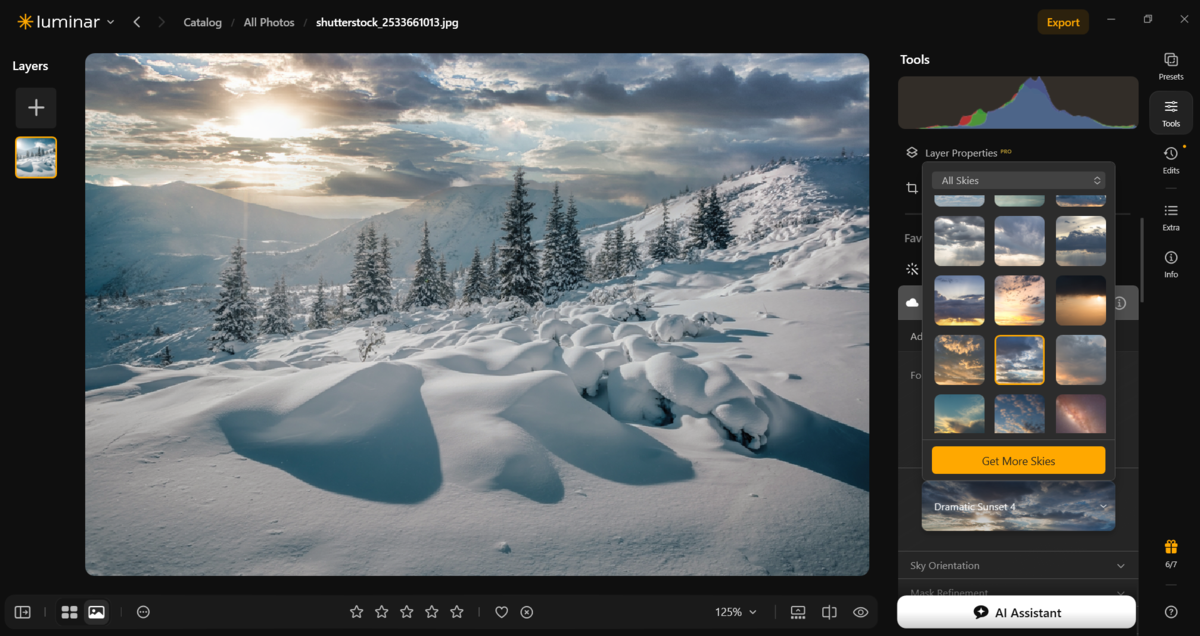Switch to the Tools panel
The image size is (1200, 636).
click(1170, 114)
